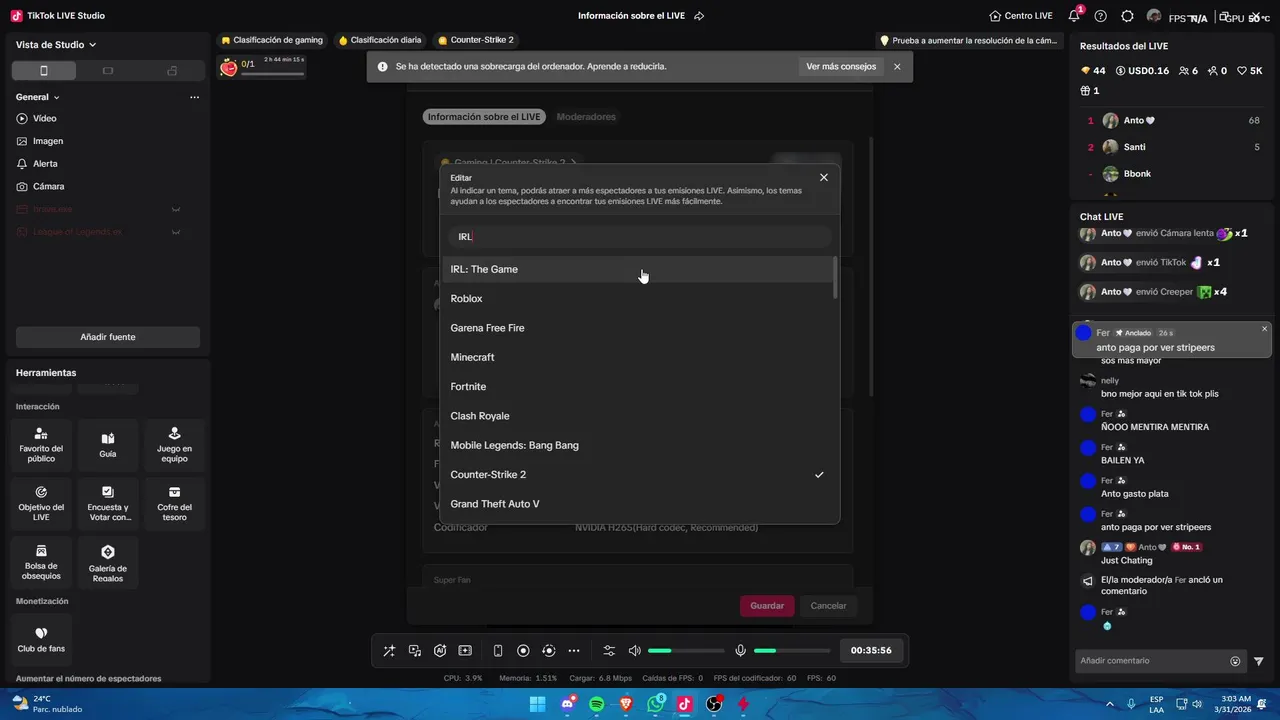Select Información sobre el LIVE tab

point(484,117)
